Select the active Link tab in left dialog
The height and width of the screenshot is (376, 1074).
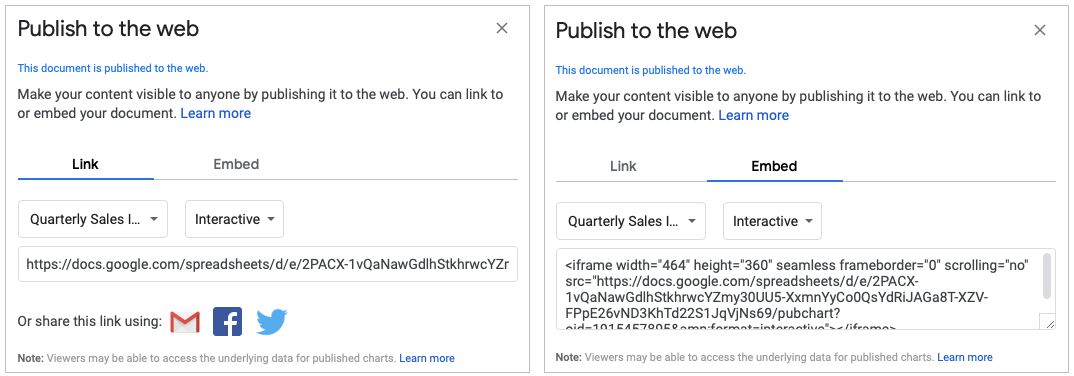[x=86, y=164]
